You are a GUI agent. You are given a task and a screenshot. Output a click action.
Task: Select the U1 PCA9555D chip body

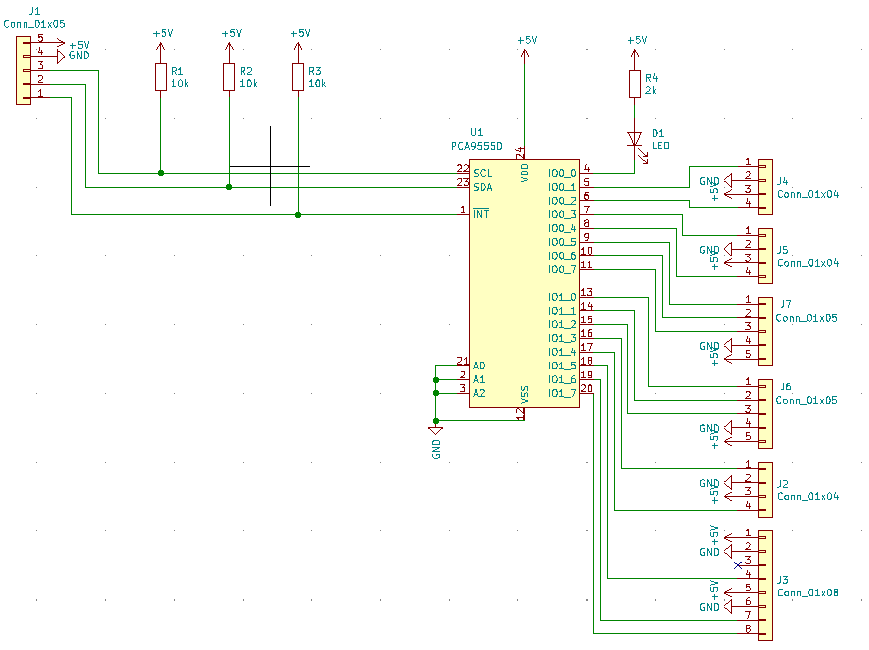pyautogui.click(x=524, y=284)
